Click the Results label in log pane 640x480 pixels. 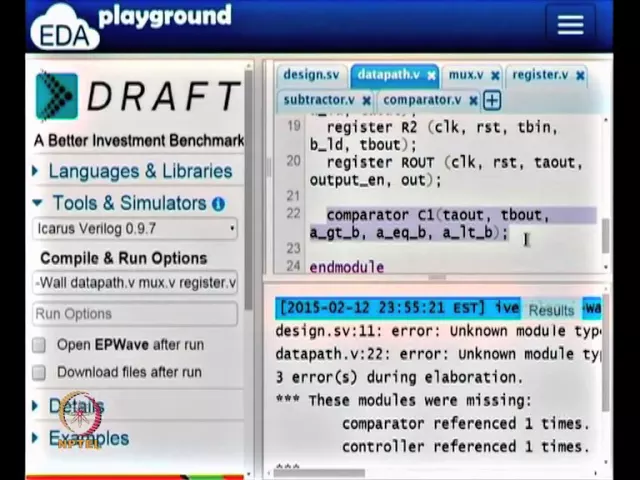click(x=551, y=311)
